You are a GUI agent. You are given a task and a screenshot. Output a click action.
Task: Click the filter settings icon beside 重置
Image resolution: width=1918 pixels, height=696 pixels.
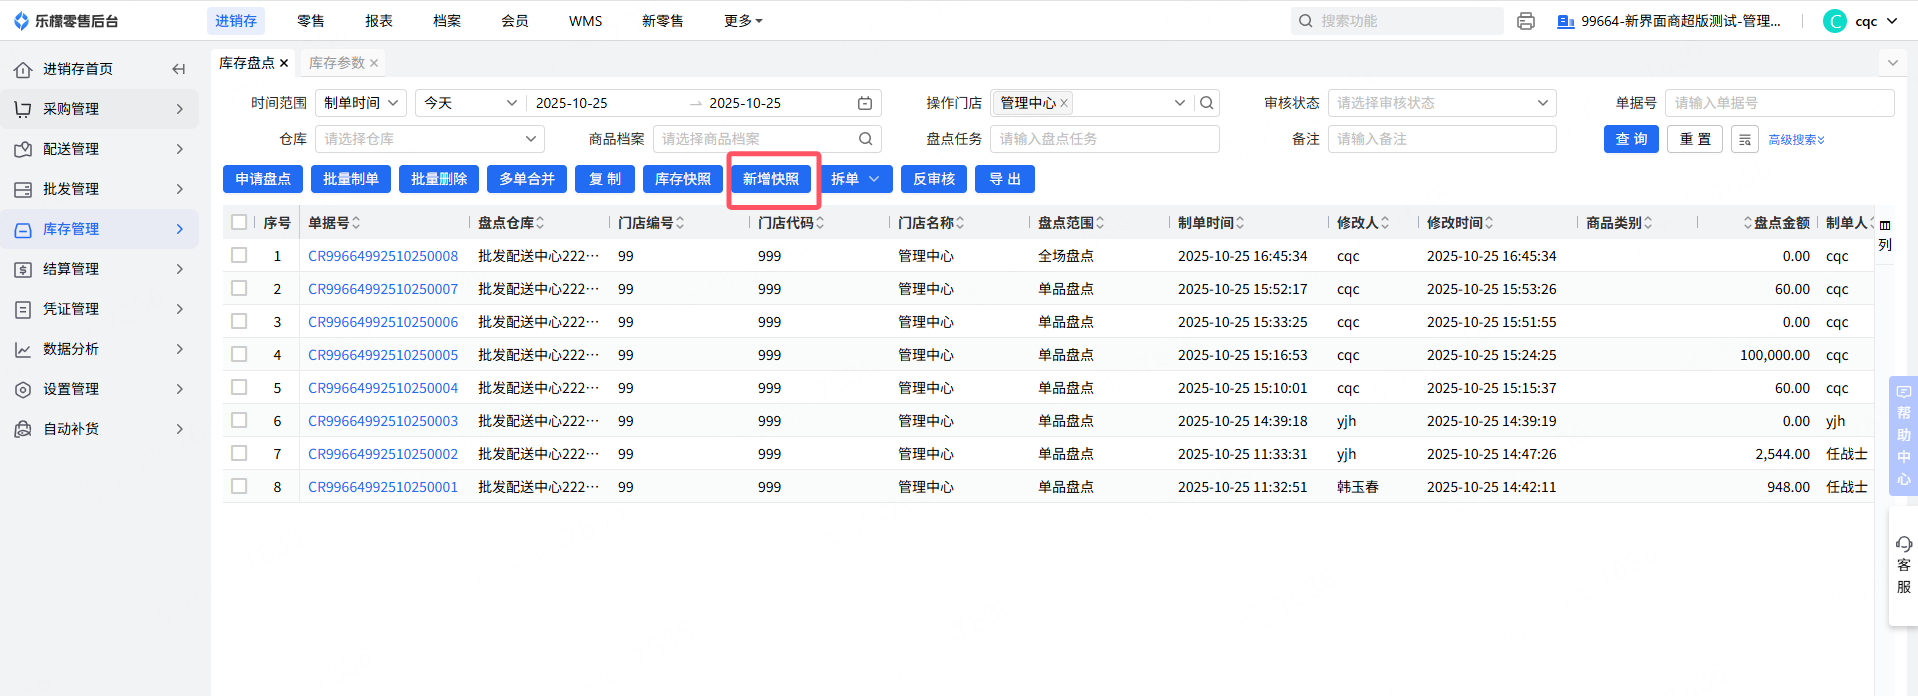pyautogui.click(x=1745, y=139)
